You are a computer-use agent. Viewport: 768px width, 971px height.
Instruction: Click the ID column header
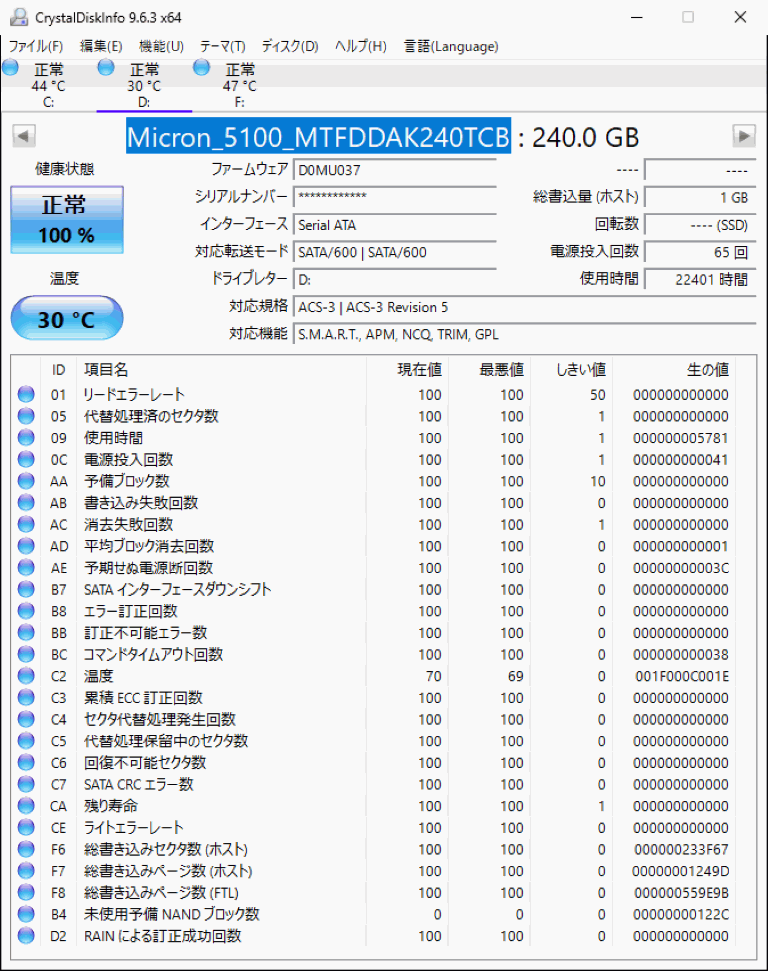tap(58, 370)
